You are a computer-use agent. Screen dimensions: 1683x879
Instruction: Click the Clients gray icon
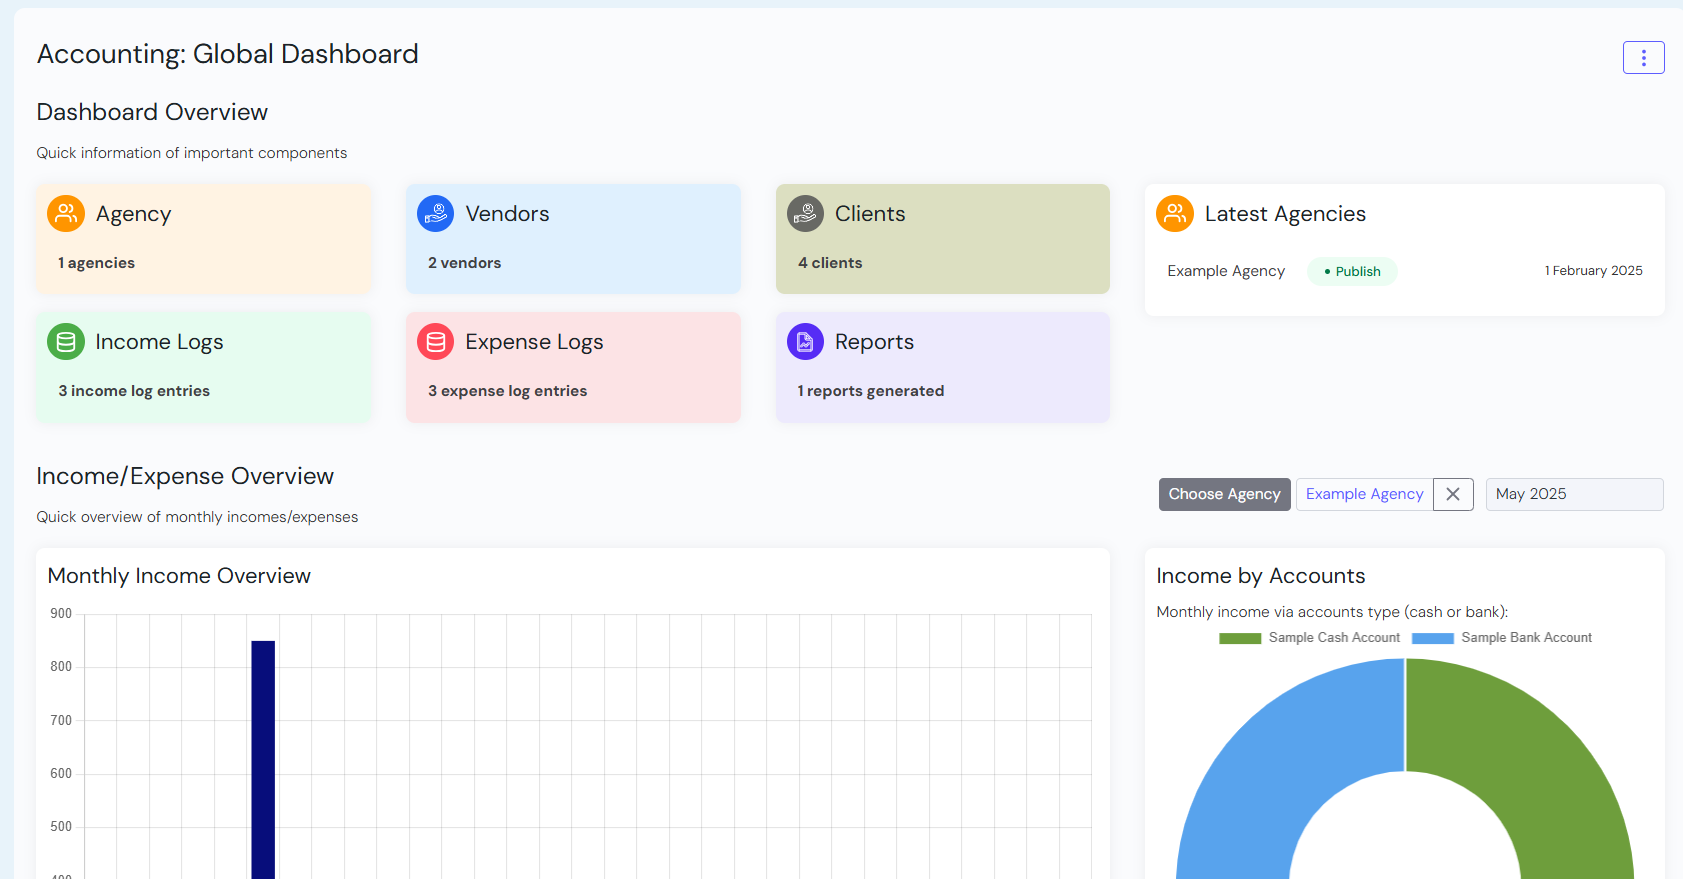click(x=805, y=213)
